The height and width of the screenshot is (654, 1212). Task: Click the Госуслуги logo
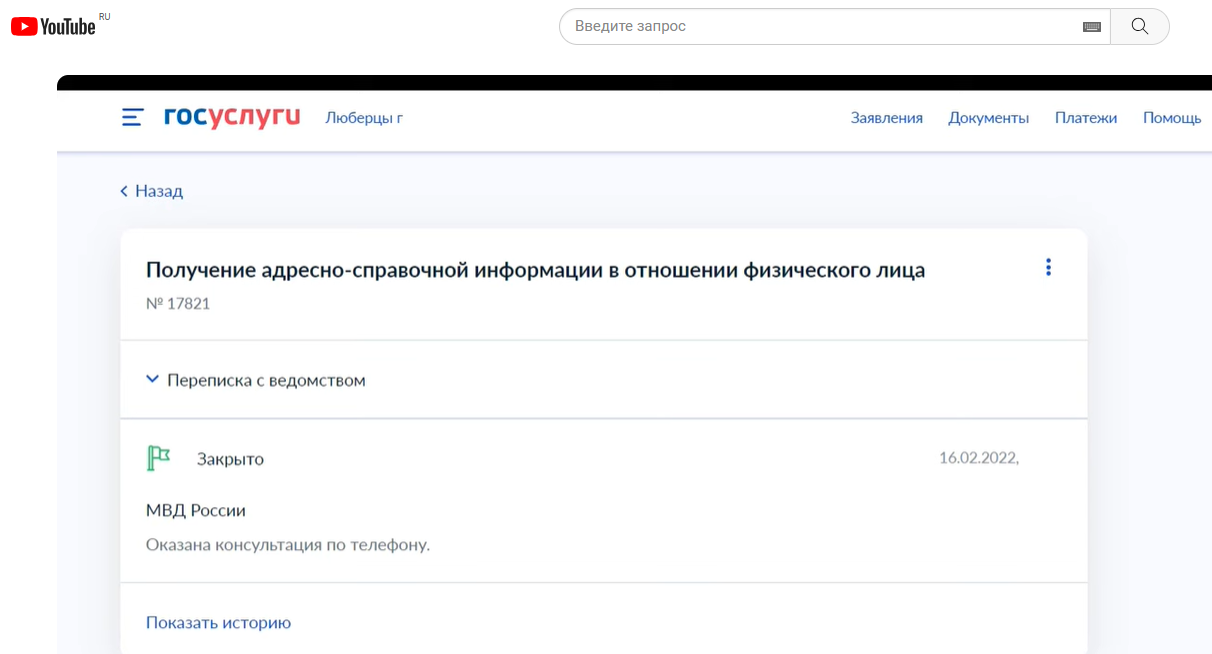tap(232, 117)
